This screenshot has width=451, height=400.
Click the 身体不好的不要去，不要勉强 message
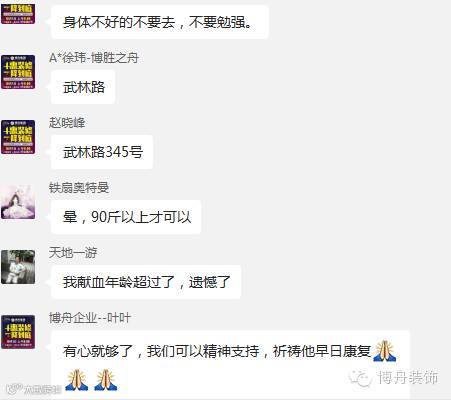160,22
